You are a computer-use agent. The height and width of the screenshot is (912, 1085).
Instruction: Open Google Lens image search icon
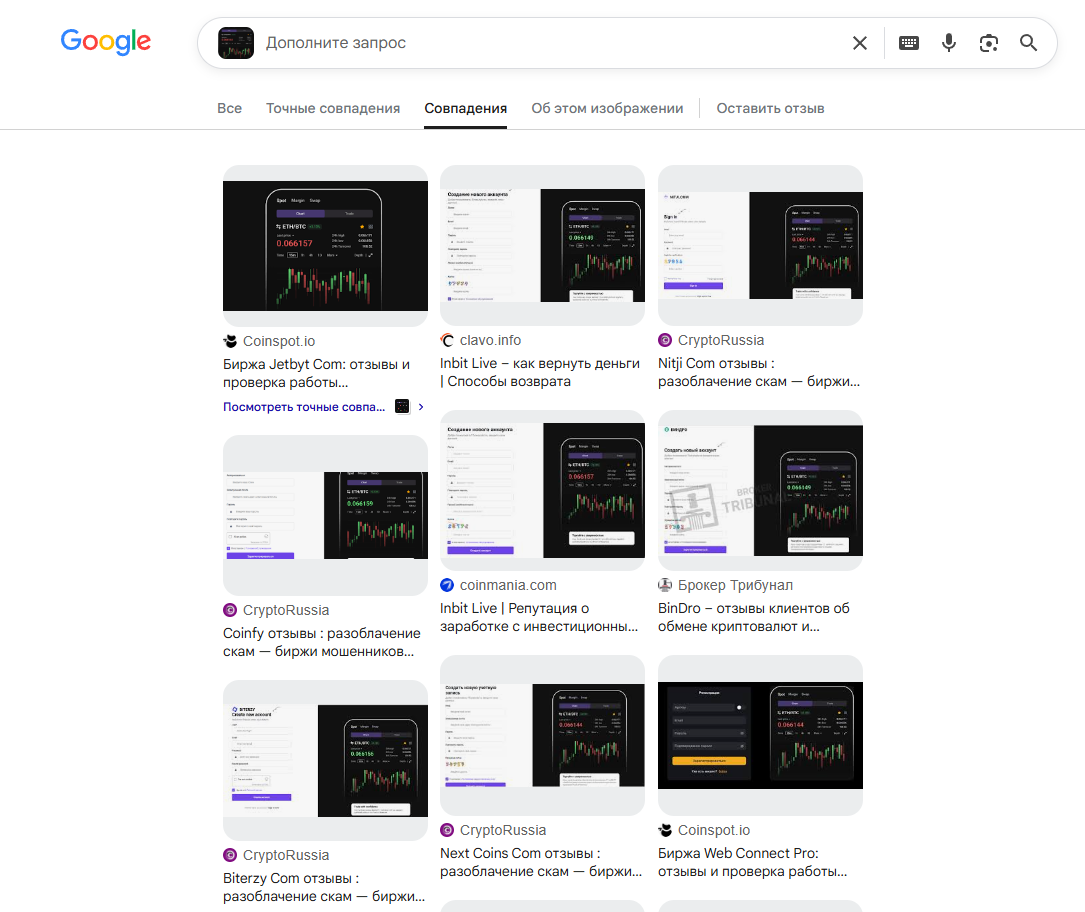point(989,43)
